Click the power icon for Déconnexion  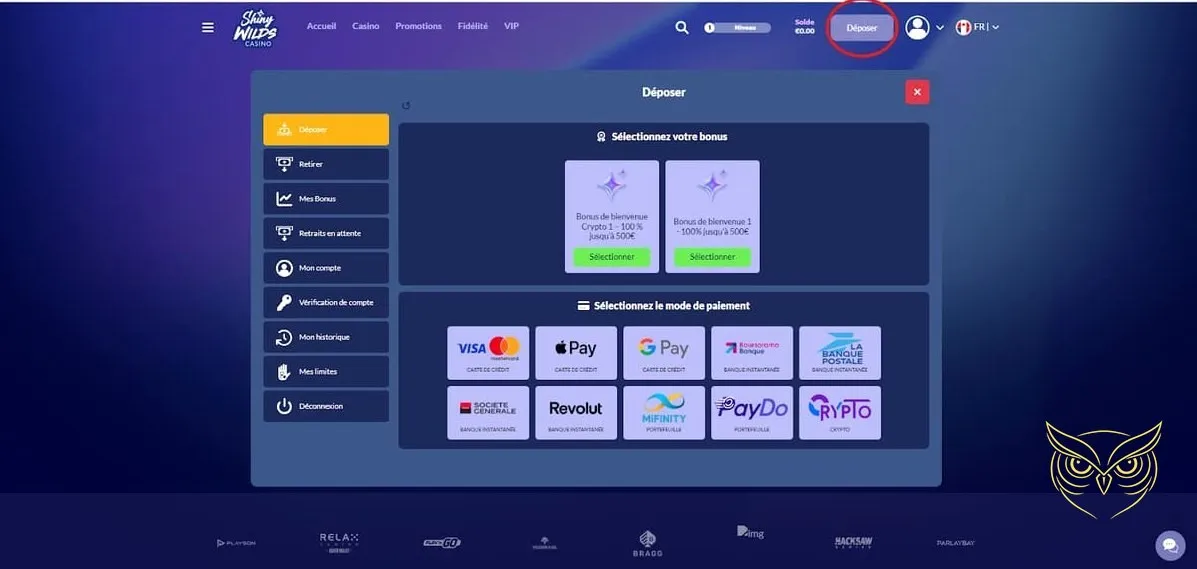tap(284, 406)
